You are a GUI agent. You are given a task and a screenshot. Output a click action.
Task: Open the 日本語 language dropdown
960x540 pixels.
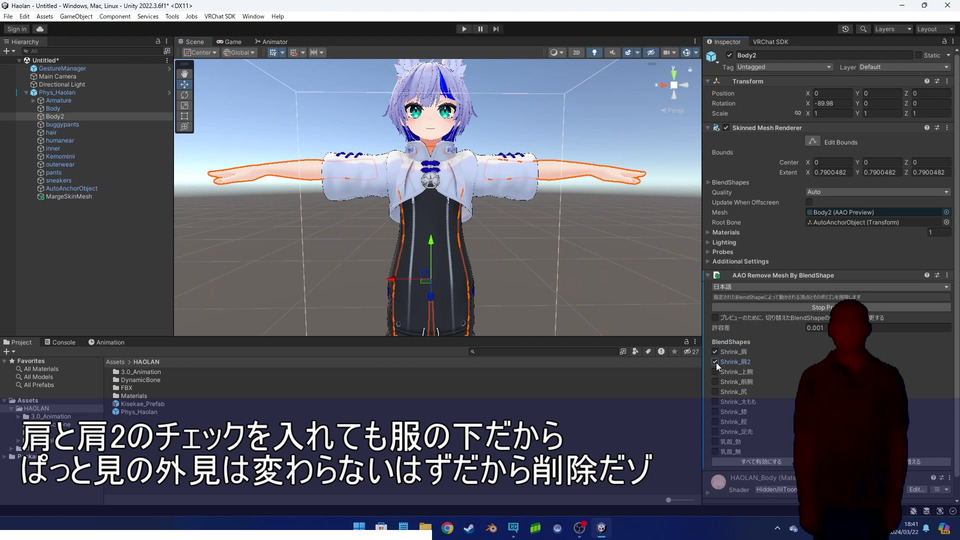coord(831,287)
